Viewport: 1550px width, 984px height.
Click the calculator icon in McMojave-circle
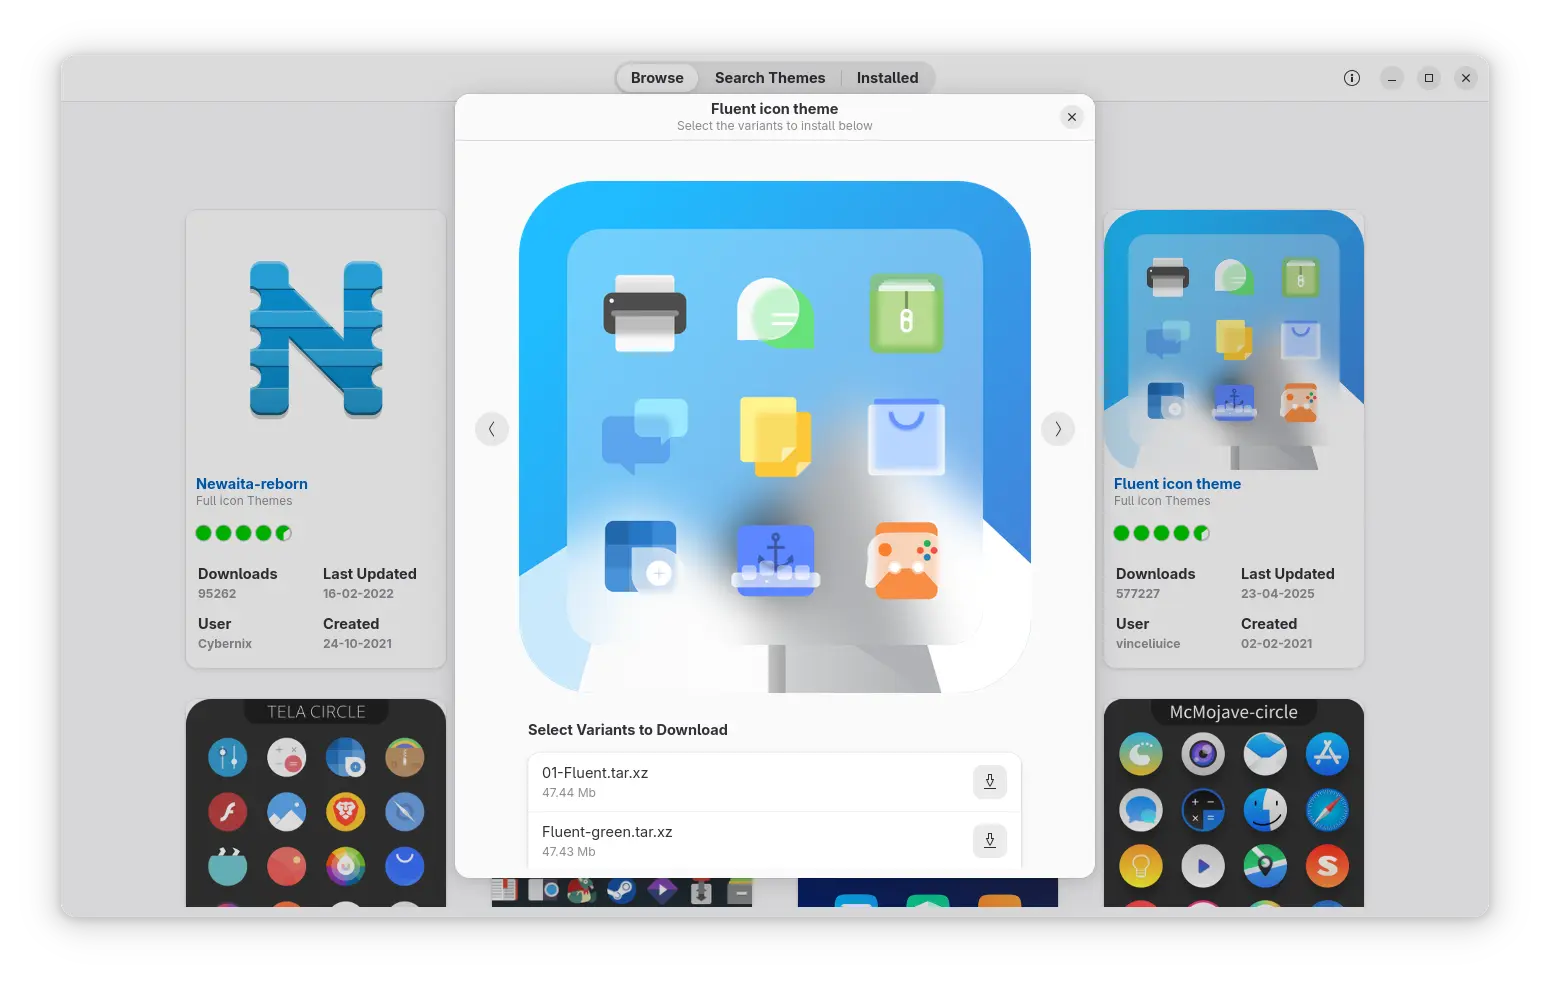coord(1203,810)
